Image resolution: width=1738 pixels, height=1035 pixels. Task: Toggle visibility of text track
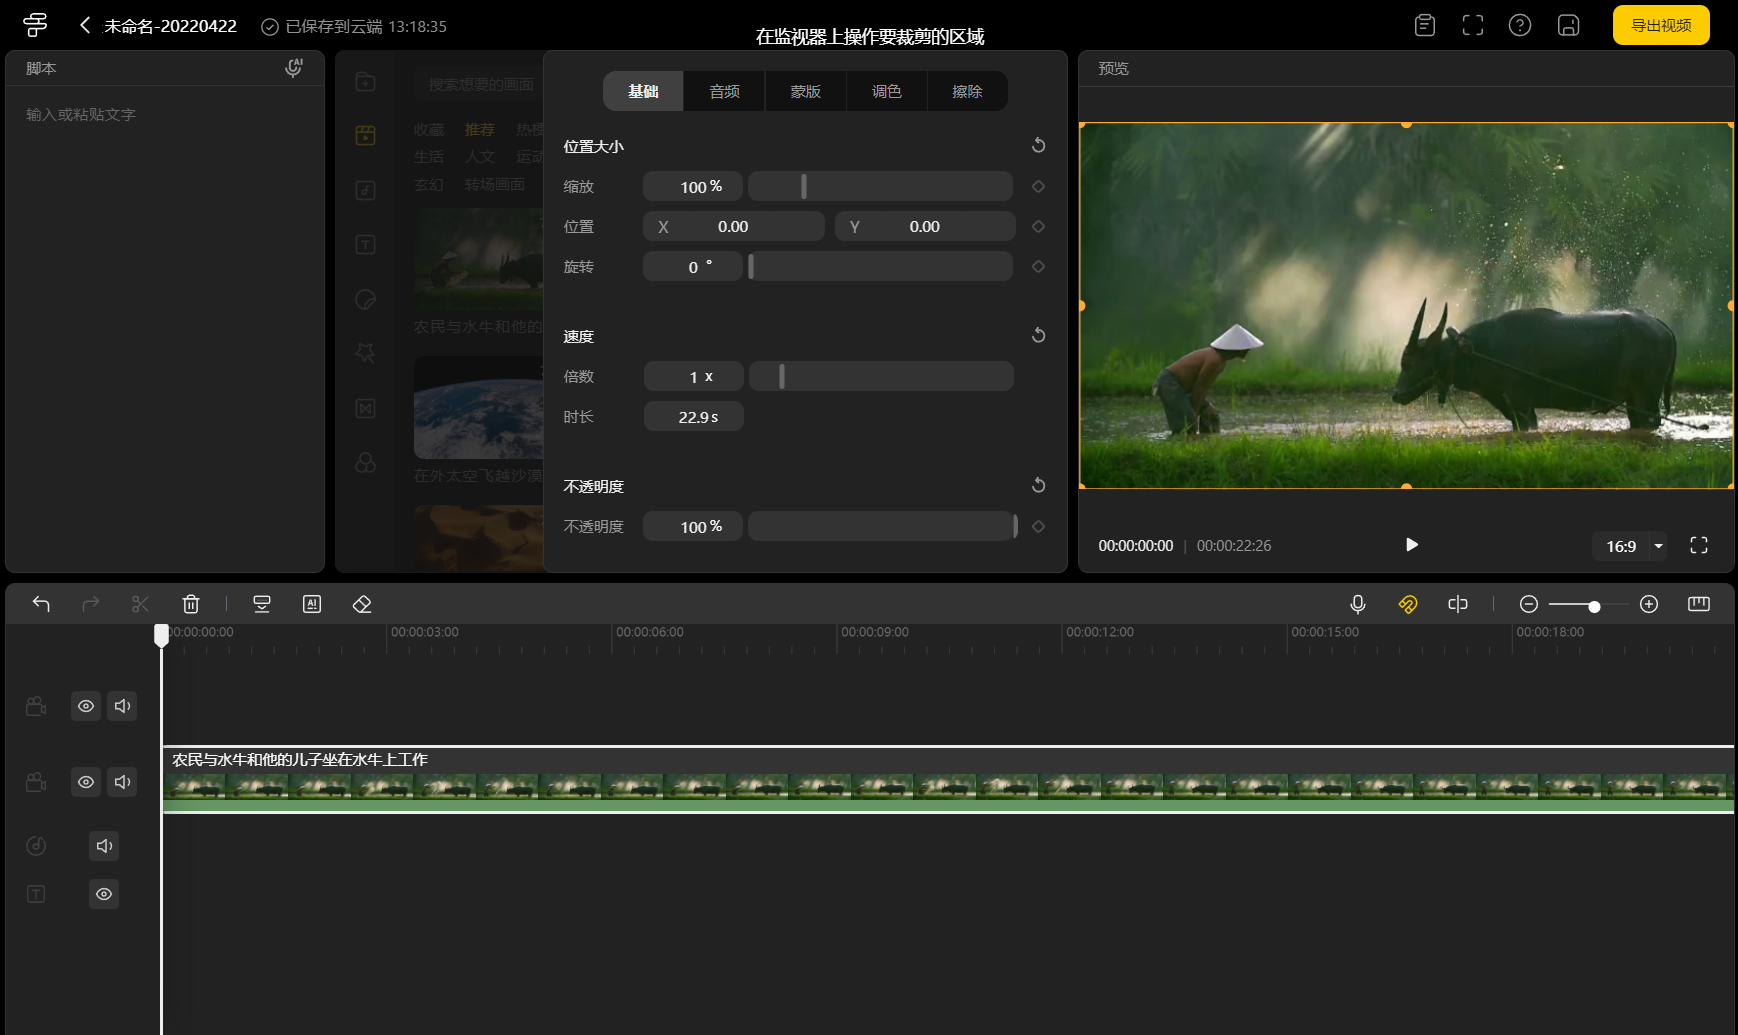click(x=104, y=894)
